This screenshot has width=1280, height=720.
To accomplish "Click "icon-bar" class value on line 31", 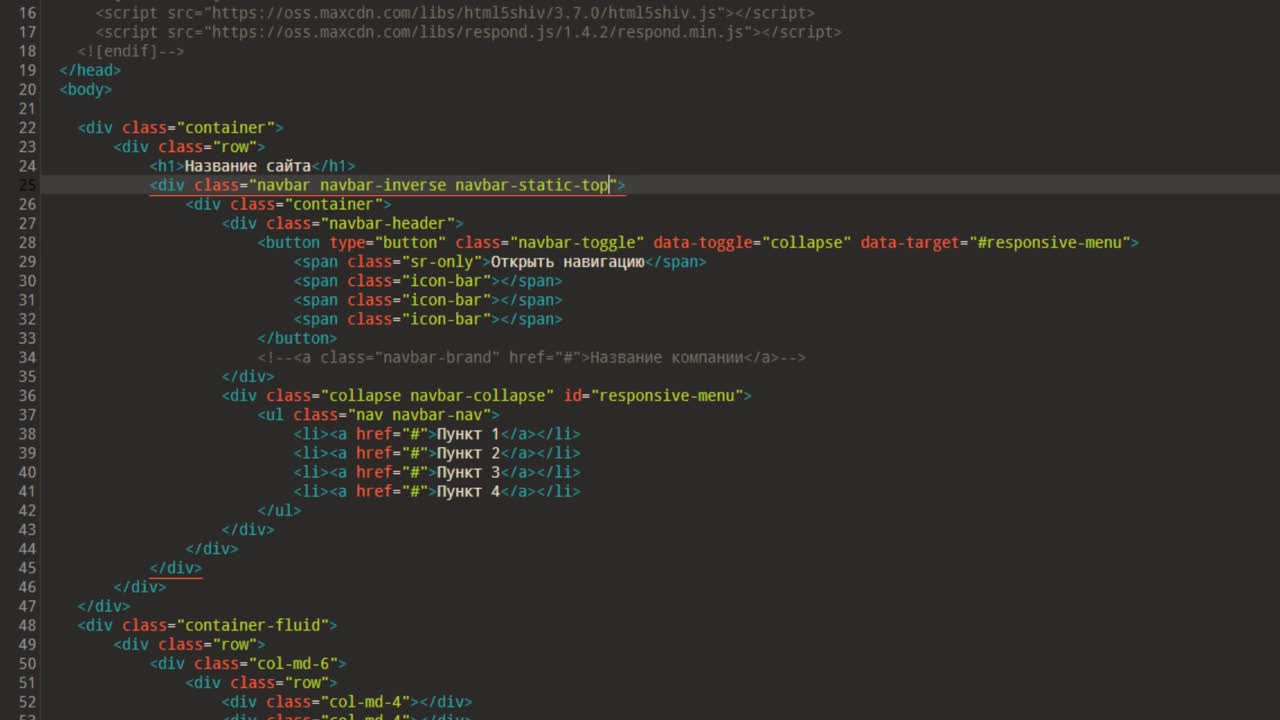I will pos(446,299).
